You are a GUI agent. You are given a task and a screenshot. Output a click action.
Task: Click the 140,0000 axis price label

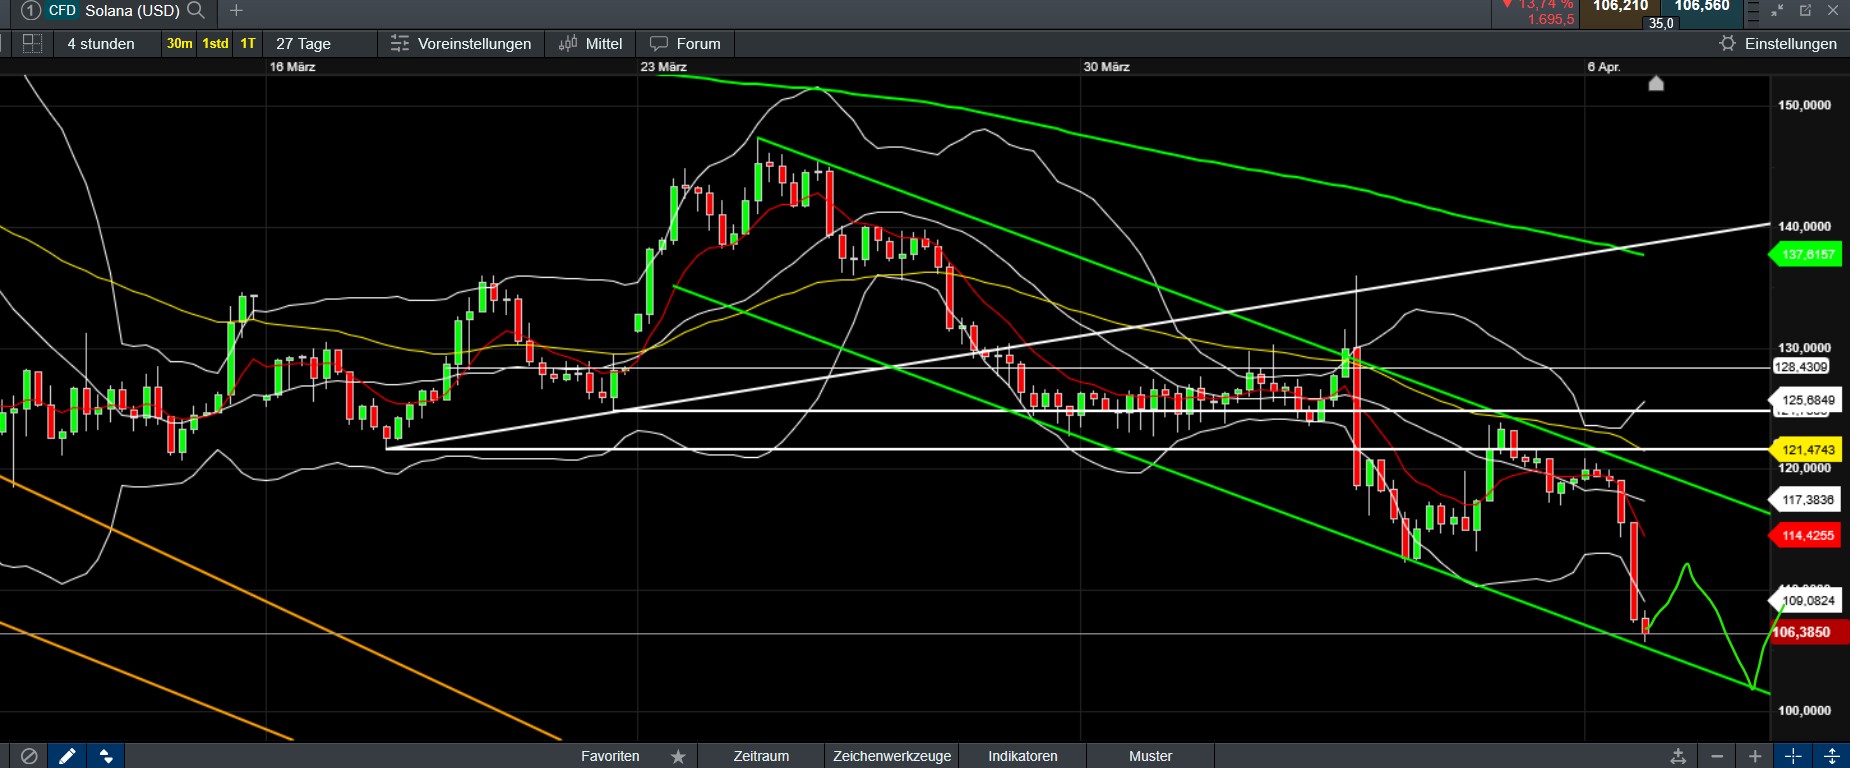1805,227
